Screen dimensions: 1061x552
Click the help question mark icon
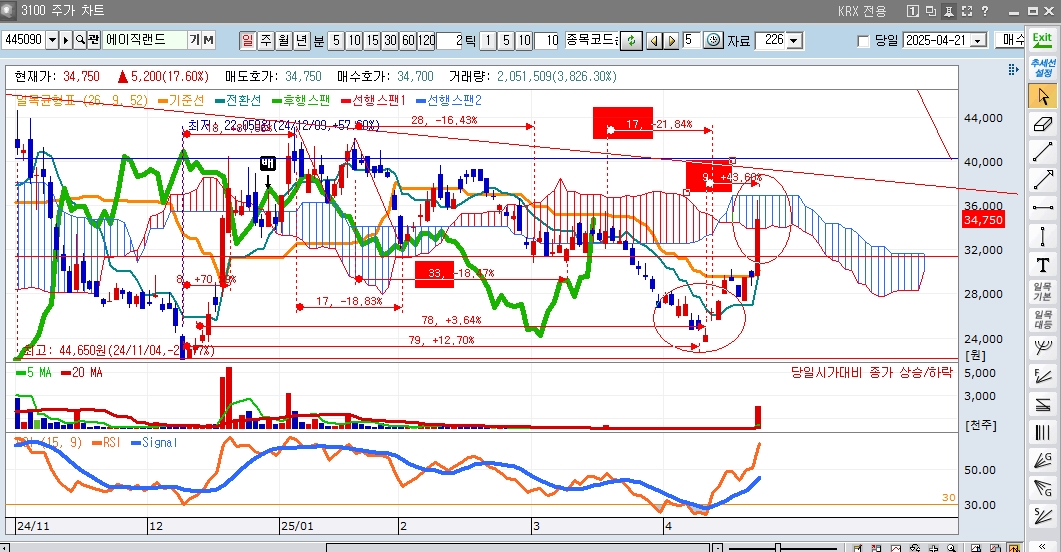coord(985,11)
